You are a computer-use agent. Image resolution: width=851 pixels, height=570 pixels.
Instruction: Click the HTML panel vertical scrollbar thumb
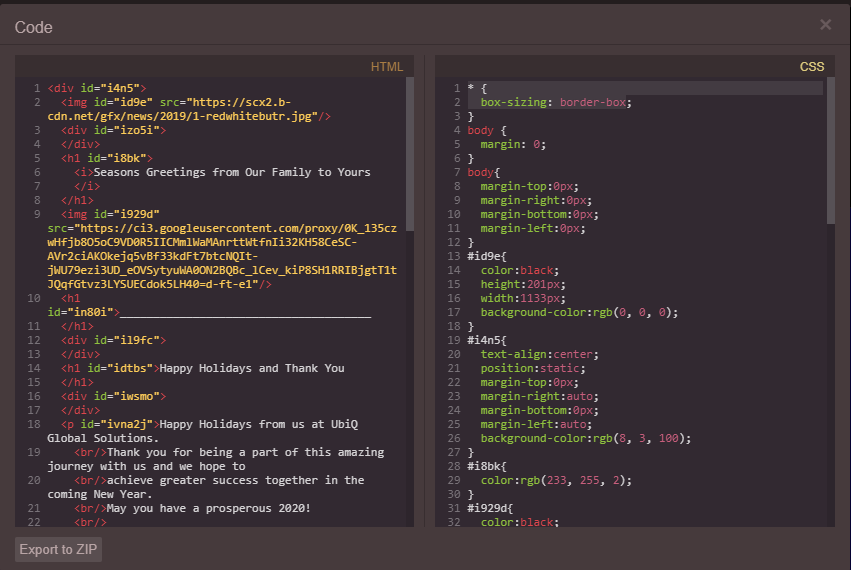410,154
